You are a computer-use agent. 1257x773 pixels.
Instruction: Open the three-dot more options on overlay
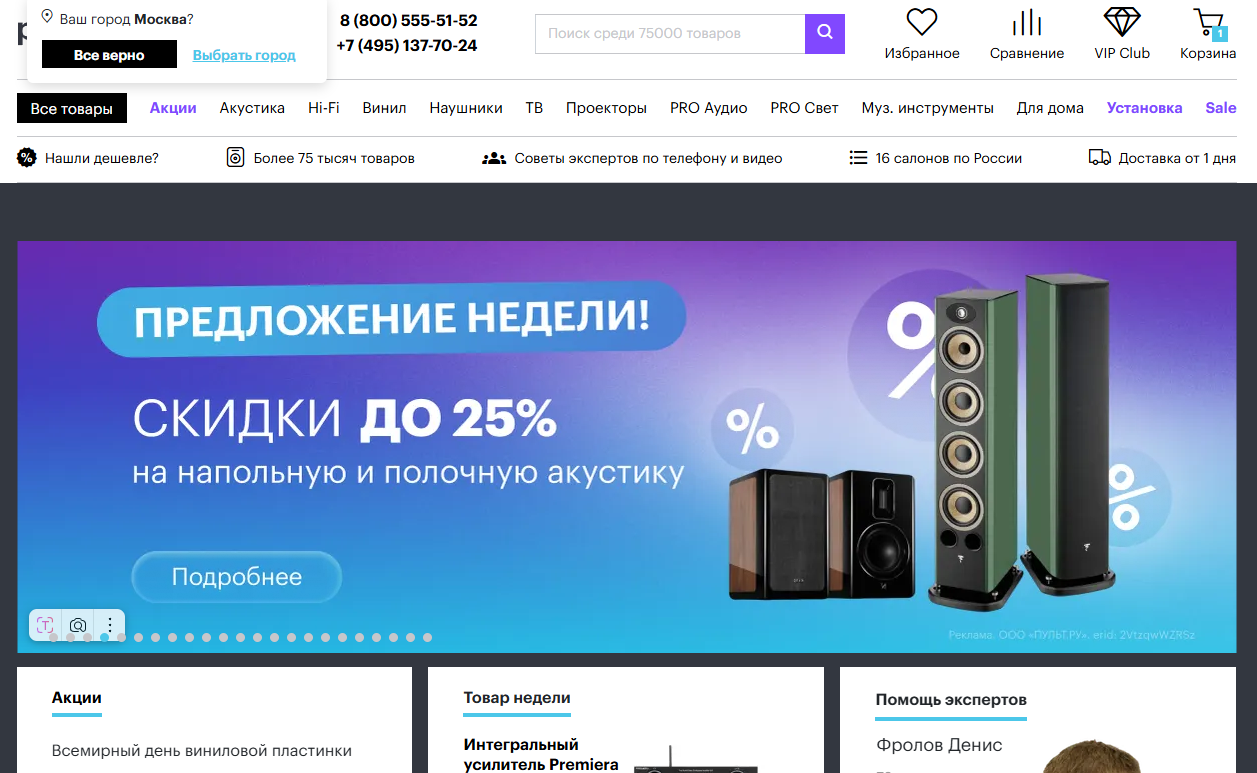[x=110, y=625]
